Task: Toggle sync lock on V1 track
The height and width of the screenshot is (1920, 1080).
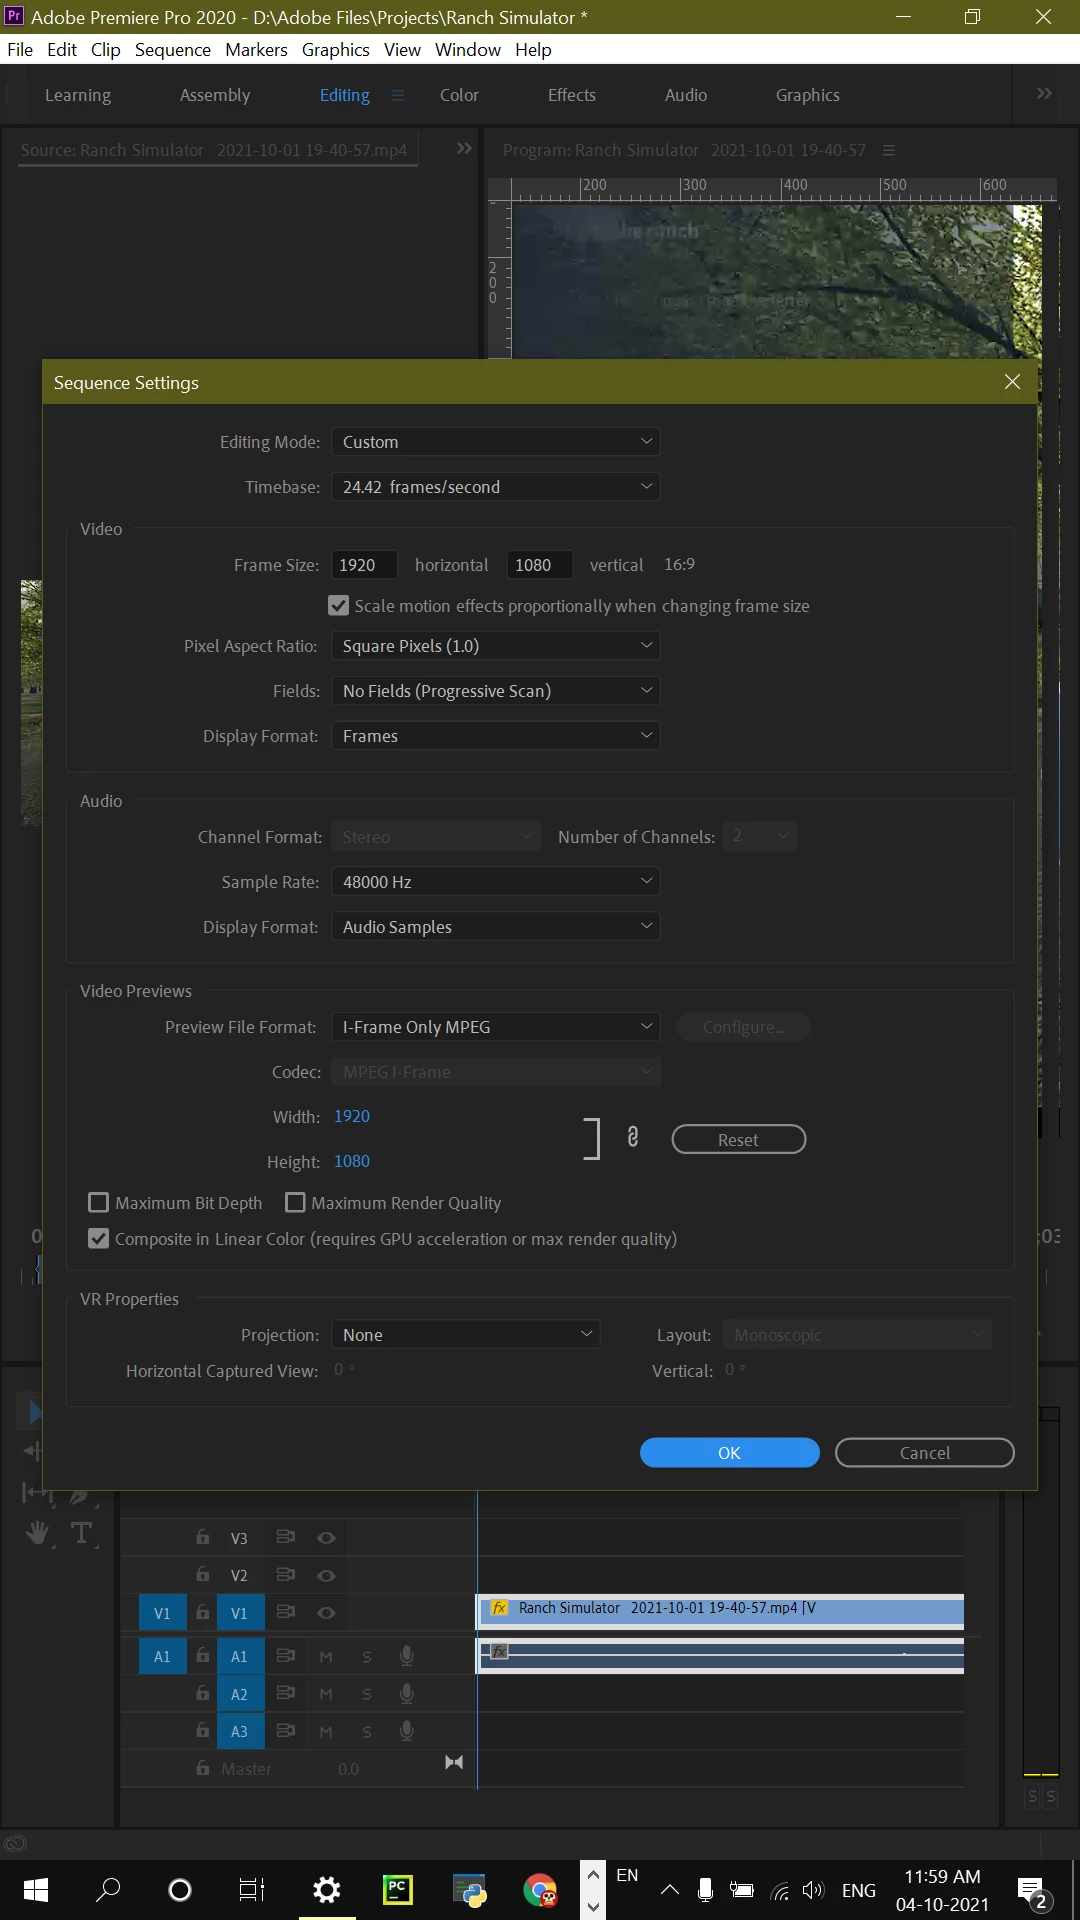Action: pos(285,1612)
